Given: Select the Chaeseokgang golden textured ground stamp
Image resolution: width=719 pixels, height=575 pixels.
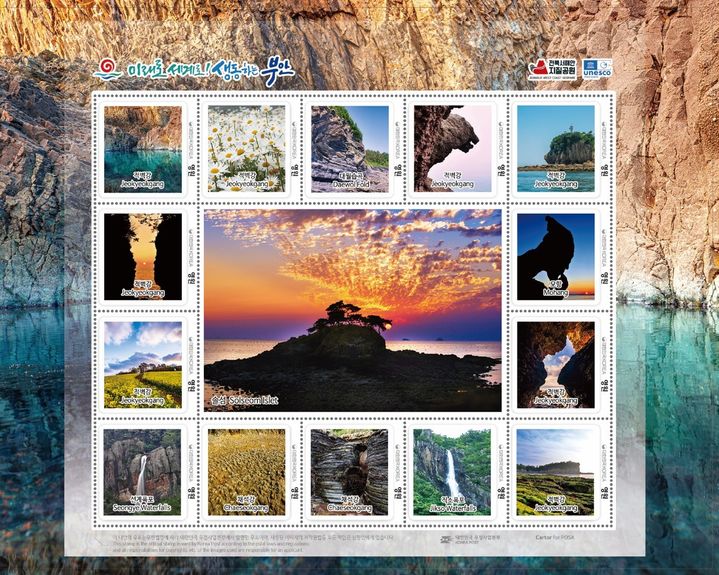Looking at the screenshot, I should (247, 472).
